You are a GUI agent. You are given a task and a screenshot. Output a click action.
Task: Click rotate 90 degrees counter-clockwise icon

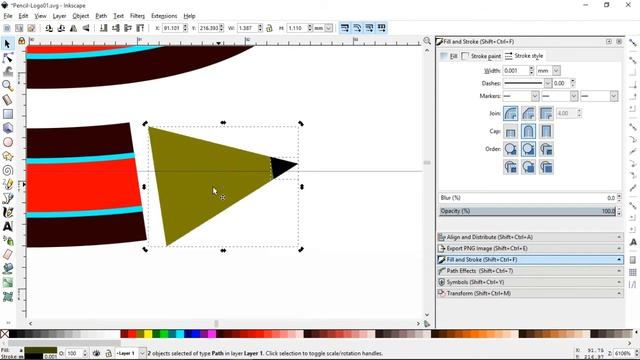[49, 28]
